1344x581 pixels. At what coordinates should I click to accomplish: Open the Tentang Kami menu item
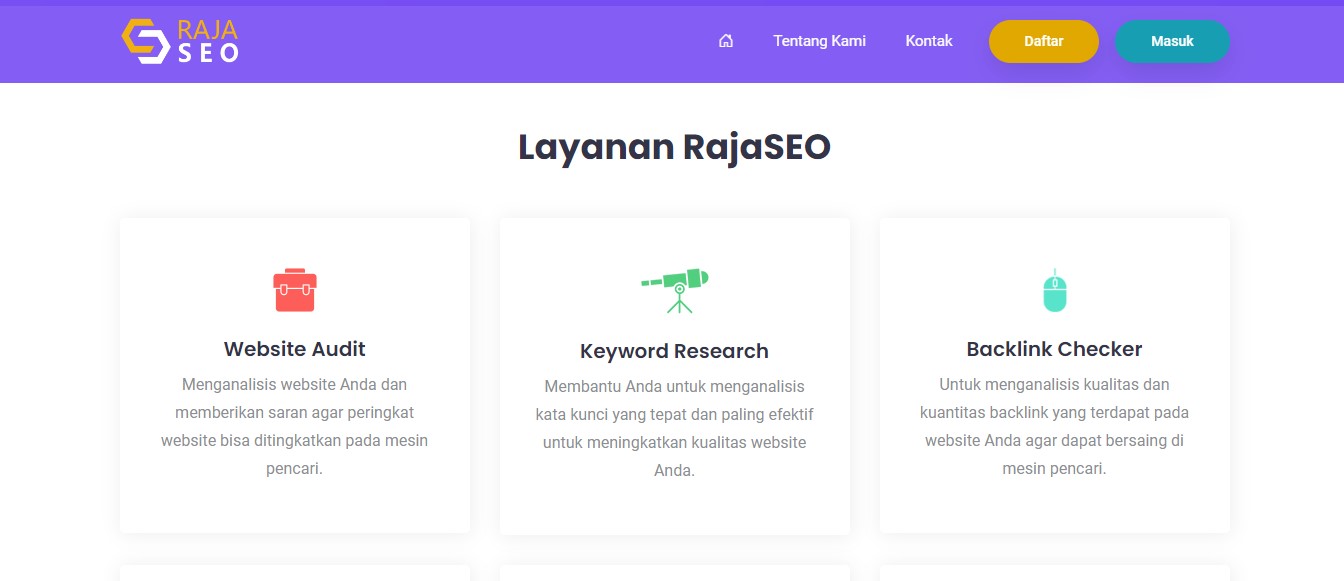click(819, 41)
